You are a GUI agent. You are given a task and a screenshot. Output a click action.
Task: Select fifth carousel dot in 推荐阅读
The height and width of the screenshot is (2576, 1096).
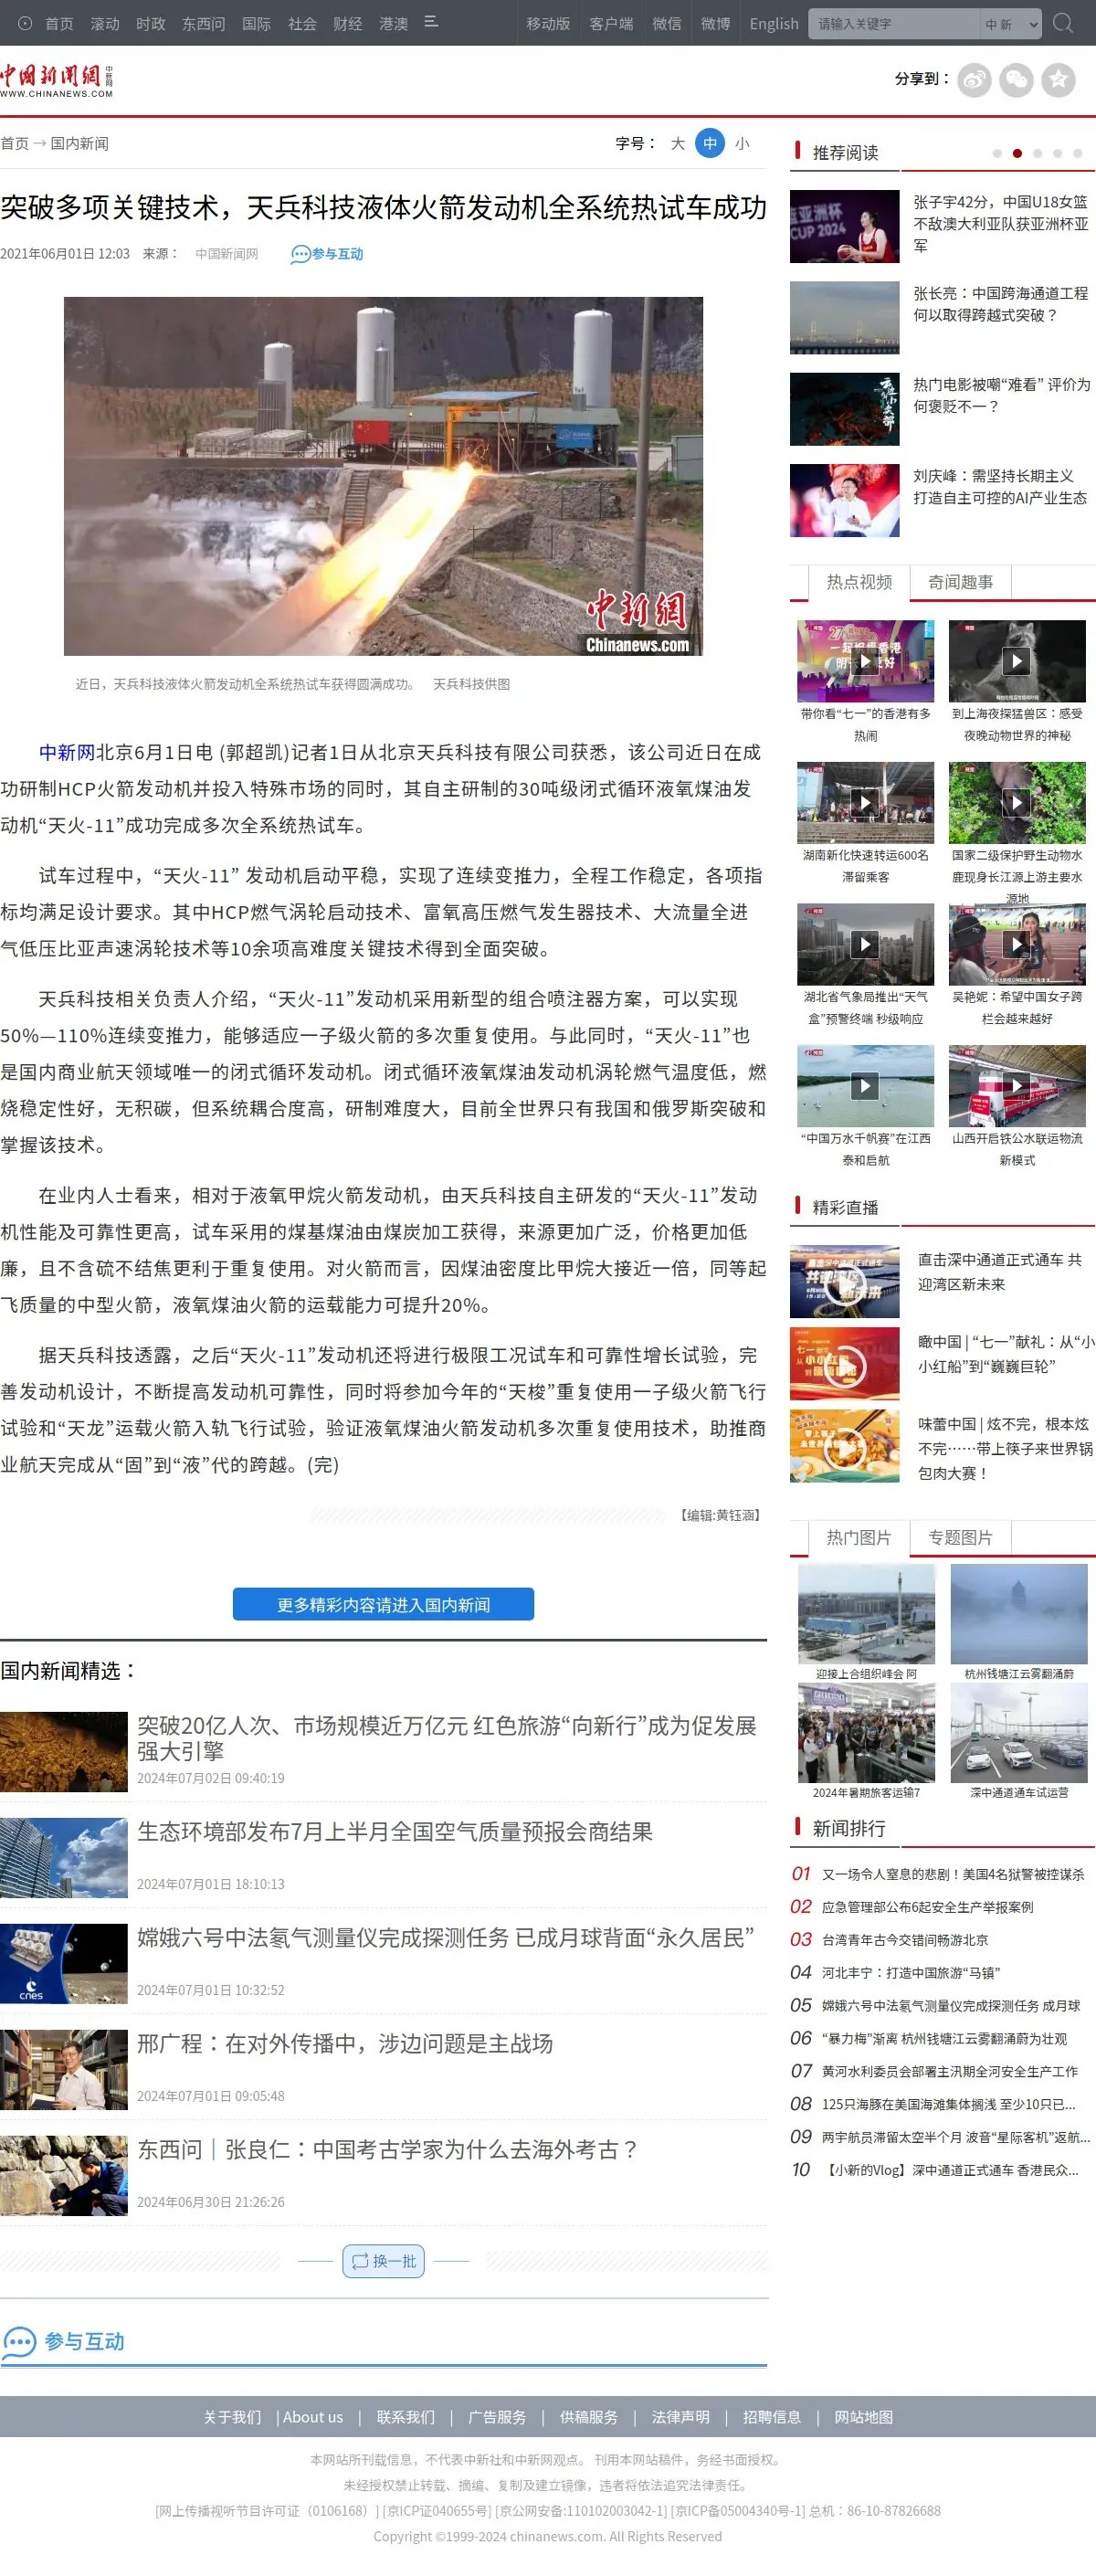click(1077, 153)
